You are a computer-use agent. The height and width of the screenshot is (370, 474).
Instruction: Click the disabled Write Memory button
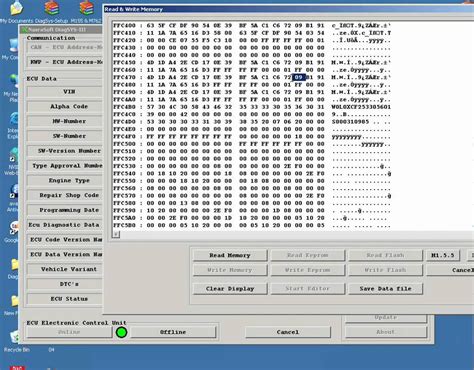click(230, 270)
